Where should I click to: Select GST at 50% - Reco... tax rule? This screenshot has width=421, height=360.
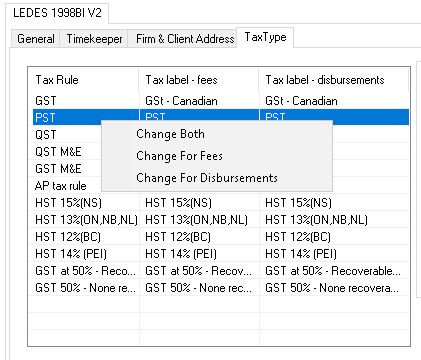point(85,271)
